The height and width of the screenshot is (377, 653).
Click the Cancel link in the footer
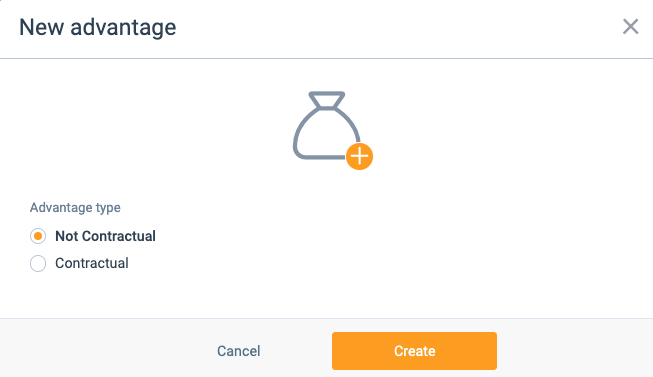point(239,351)
